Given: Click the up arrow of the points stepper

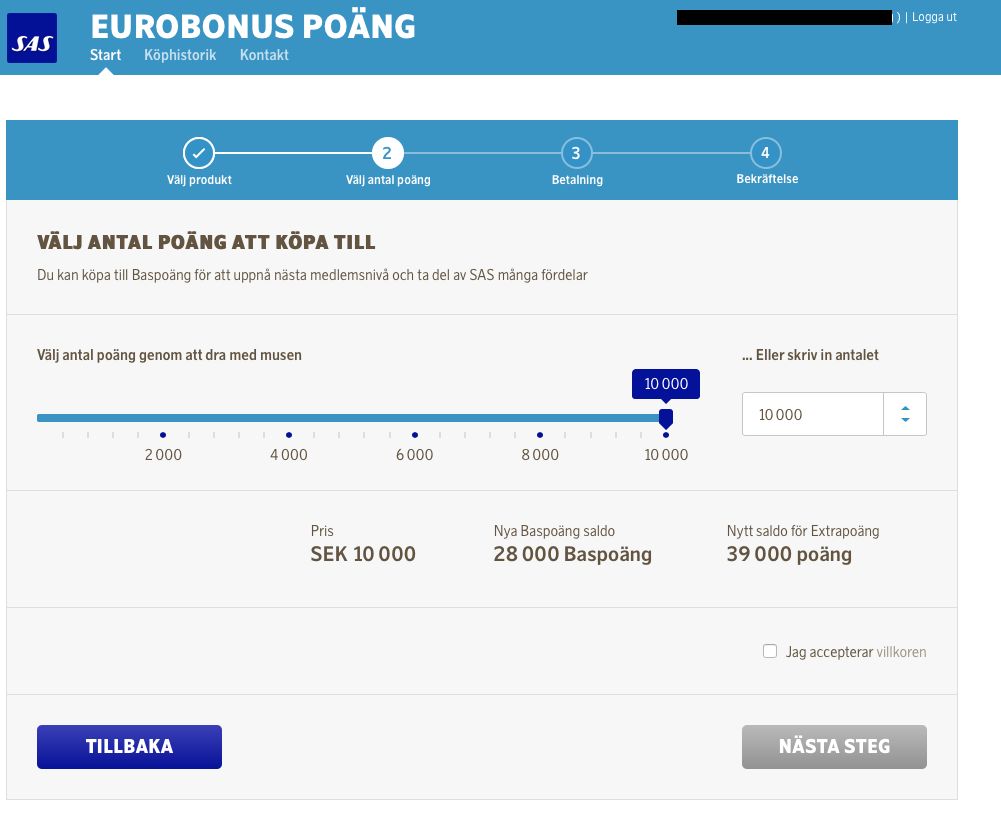Looking at the screenshot, I should 905,409.
